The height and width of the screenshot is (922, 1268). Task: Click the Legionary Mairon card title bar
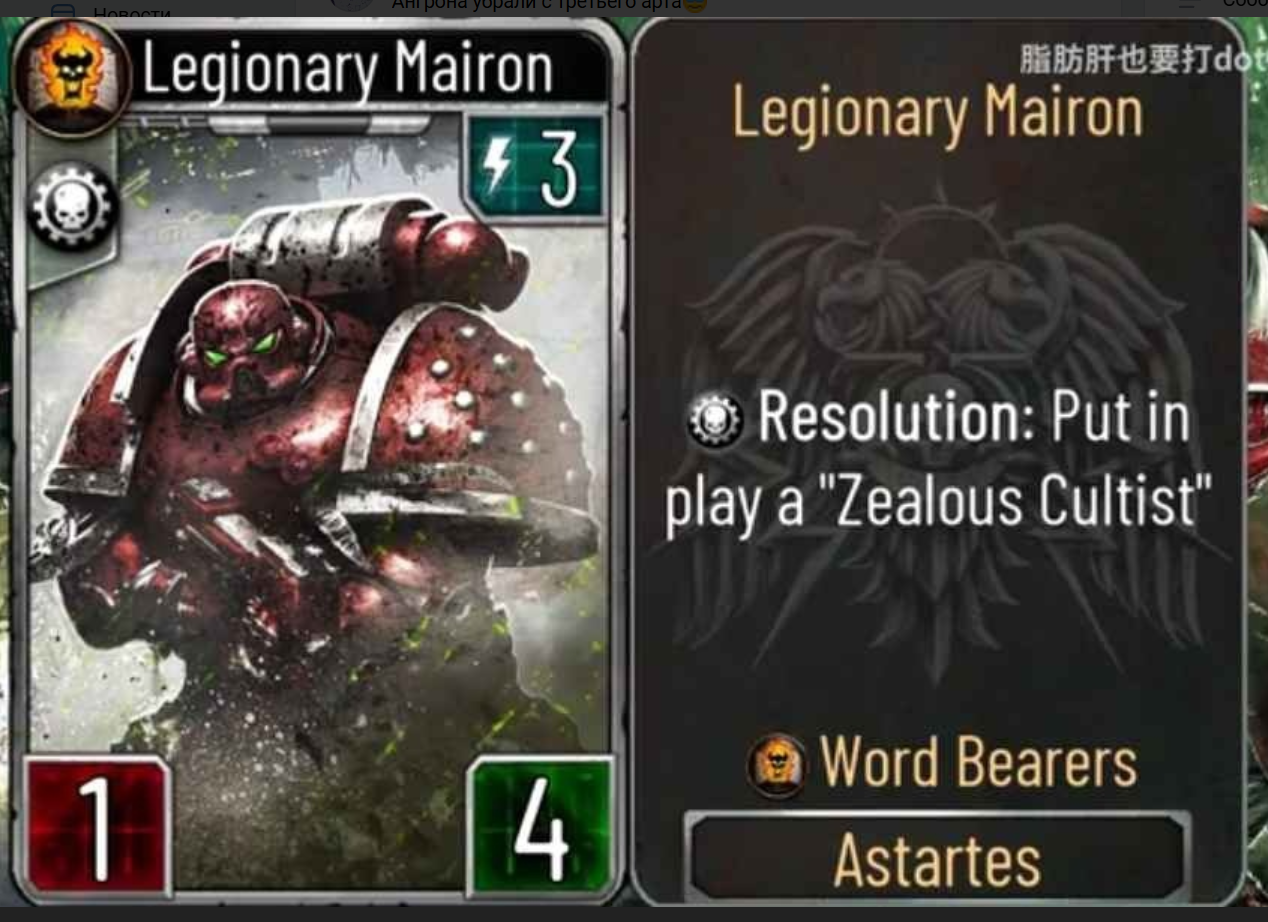(370, 68)
